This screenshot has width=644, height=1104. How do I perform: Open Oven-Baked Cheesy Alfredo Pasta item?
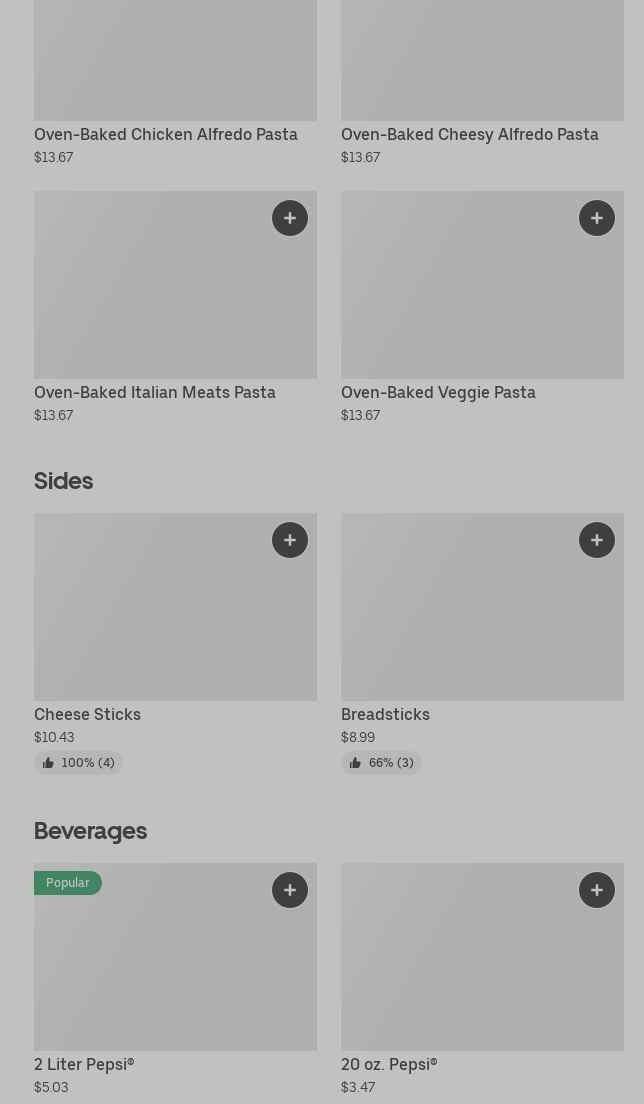click(x=470, y=134)
